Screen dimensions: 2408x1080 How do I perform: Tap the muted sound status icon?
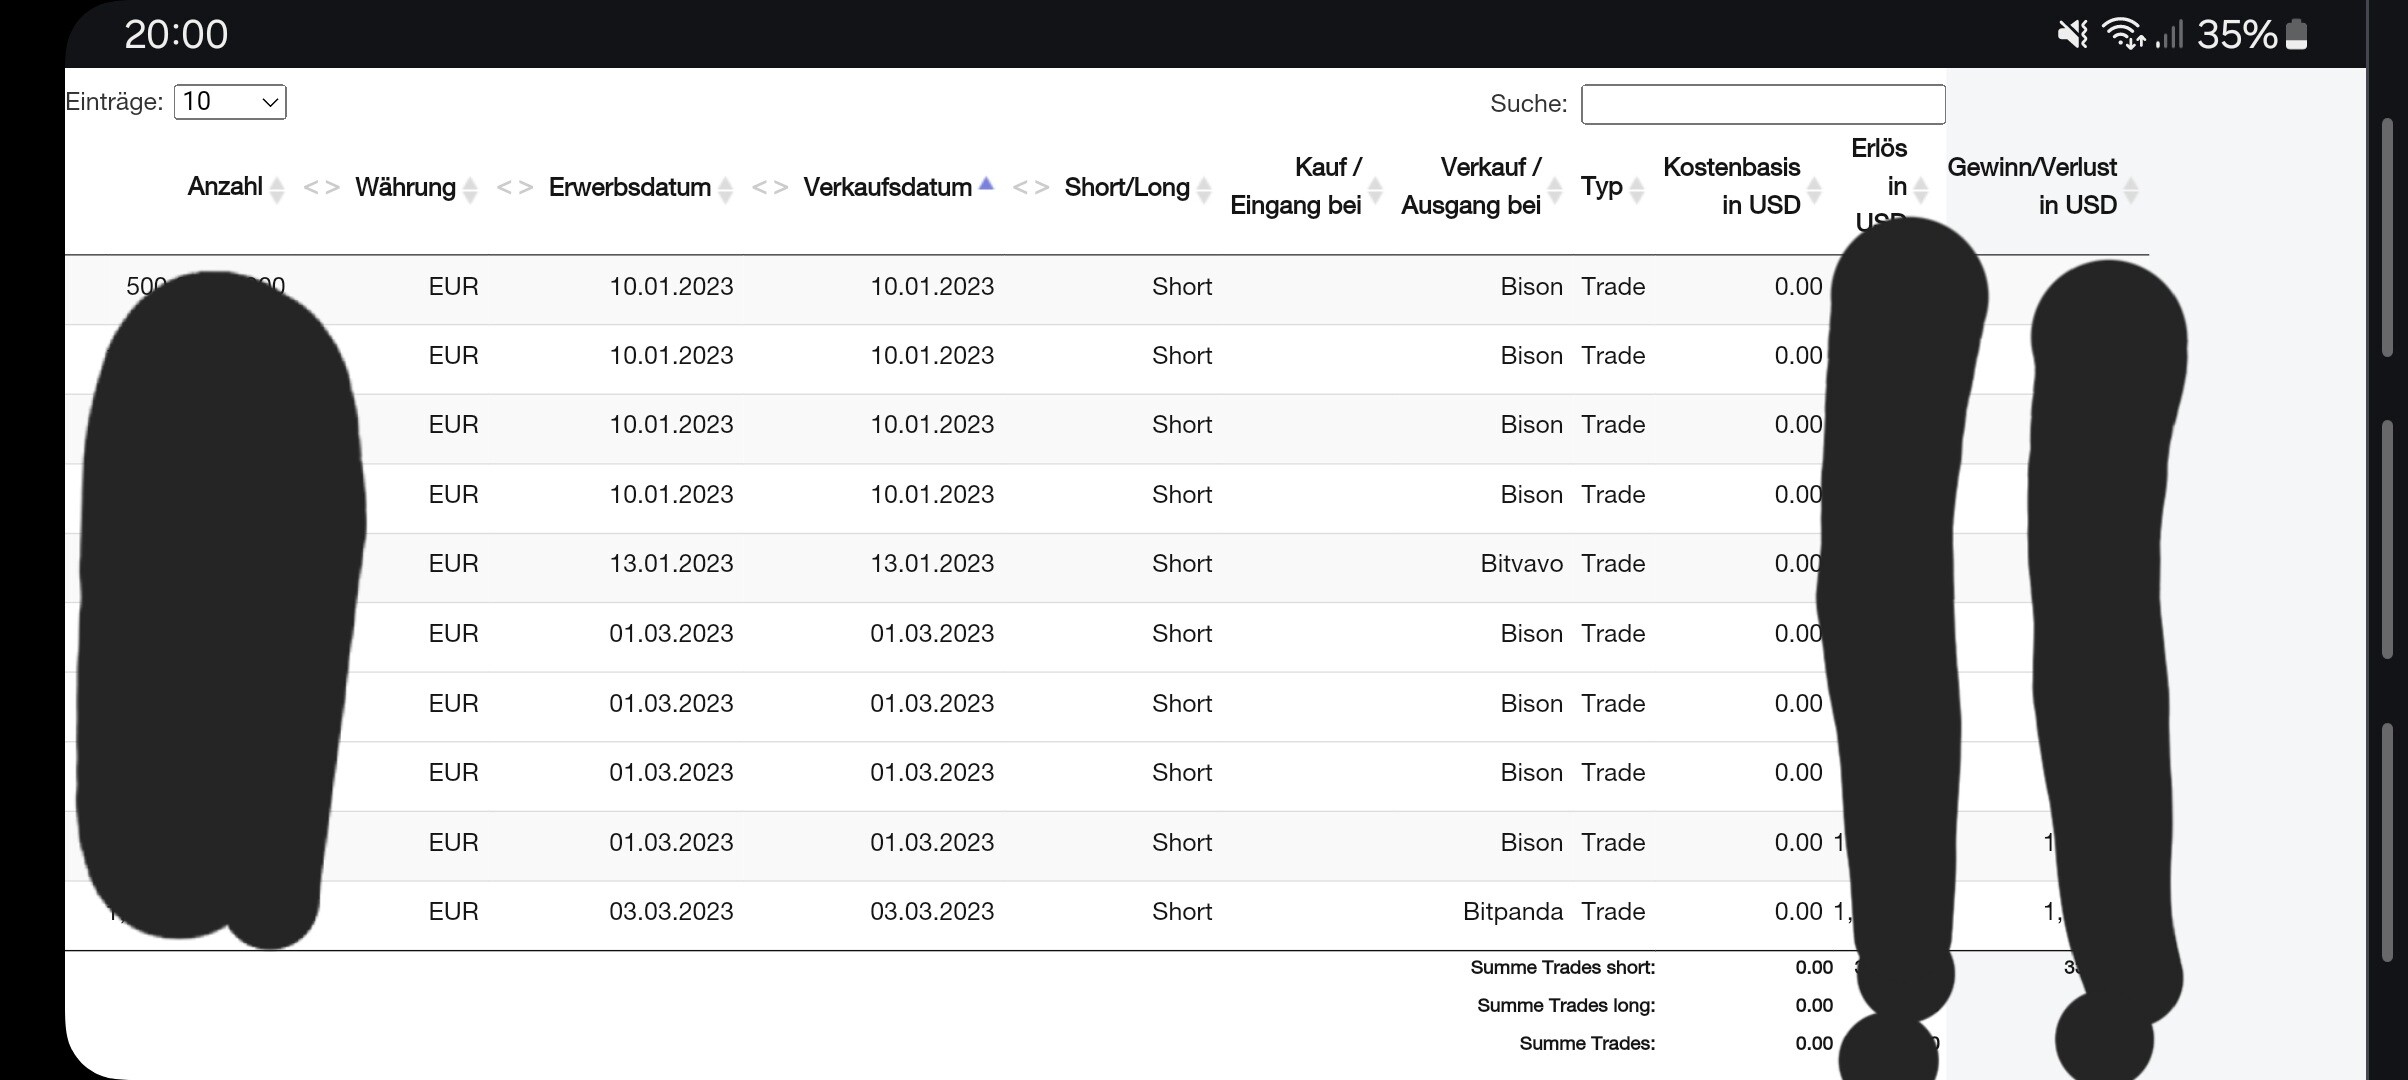tap(2073, 35)
